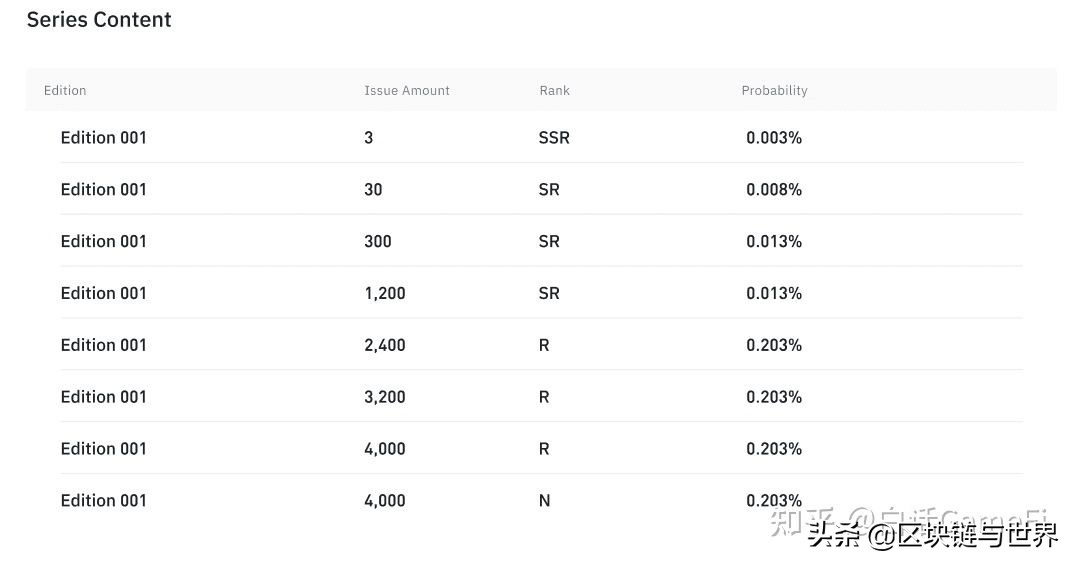Click the Probability column header

click(x=774, y=90)
